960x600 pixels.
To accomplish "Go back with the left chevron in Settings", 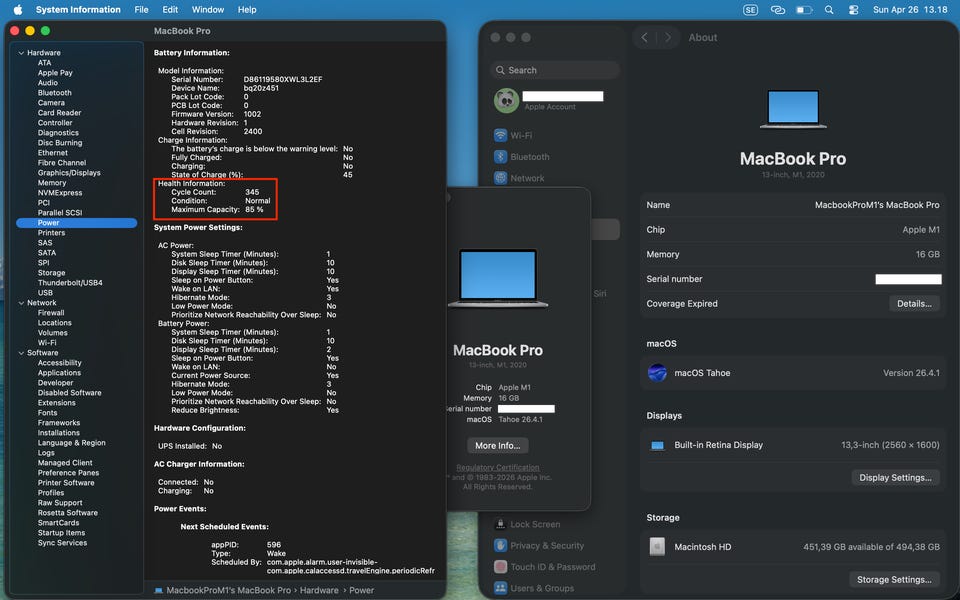I will (644, 37).
